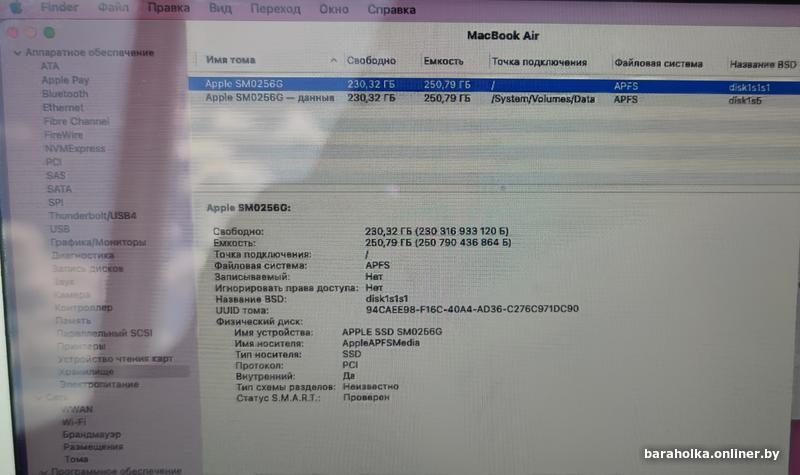This screenshot has height=475, width=800.
Task: Select Ethernet in the sidebar
Action: [x=63, y=108]
